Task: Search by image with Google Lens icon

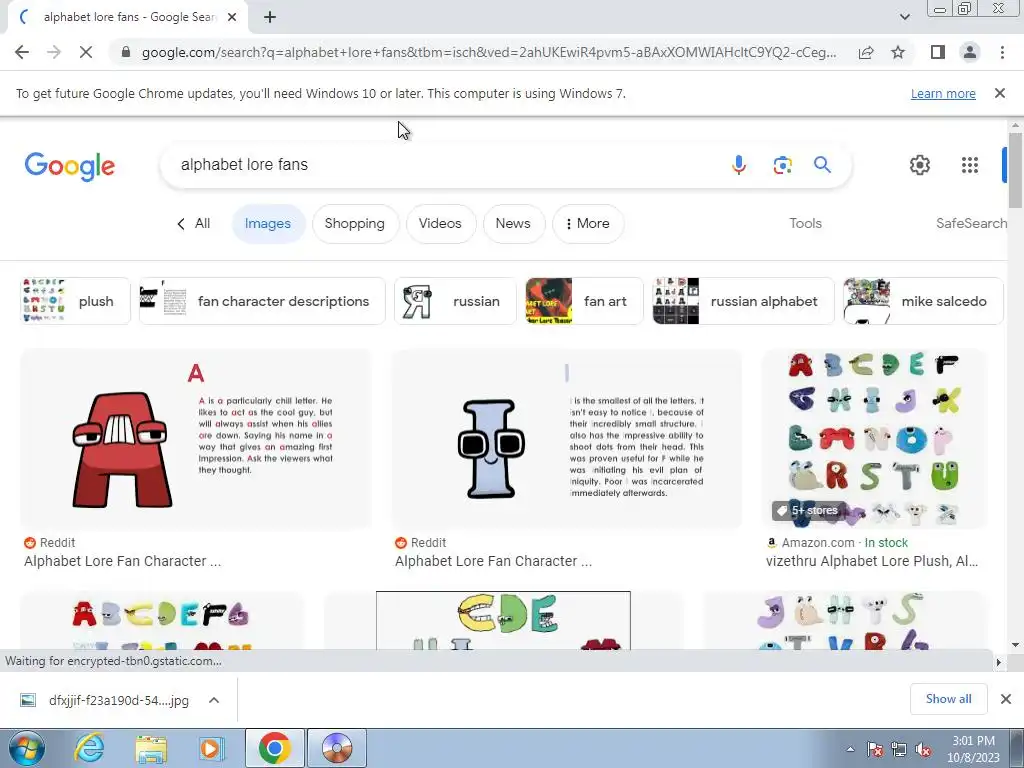Action: (x=782, y=165)
